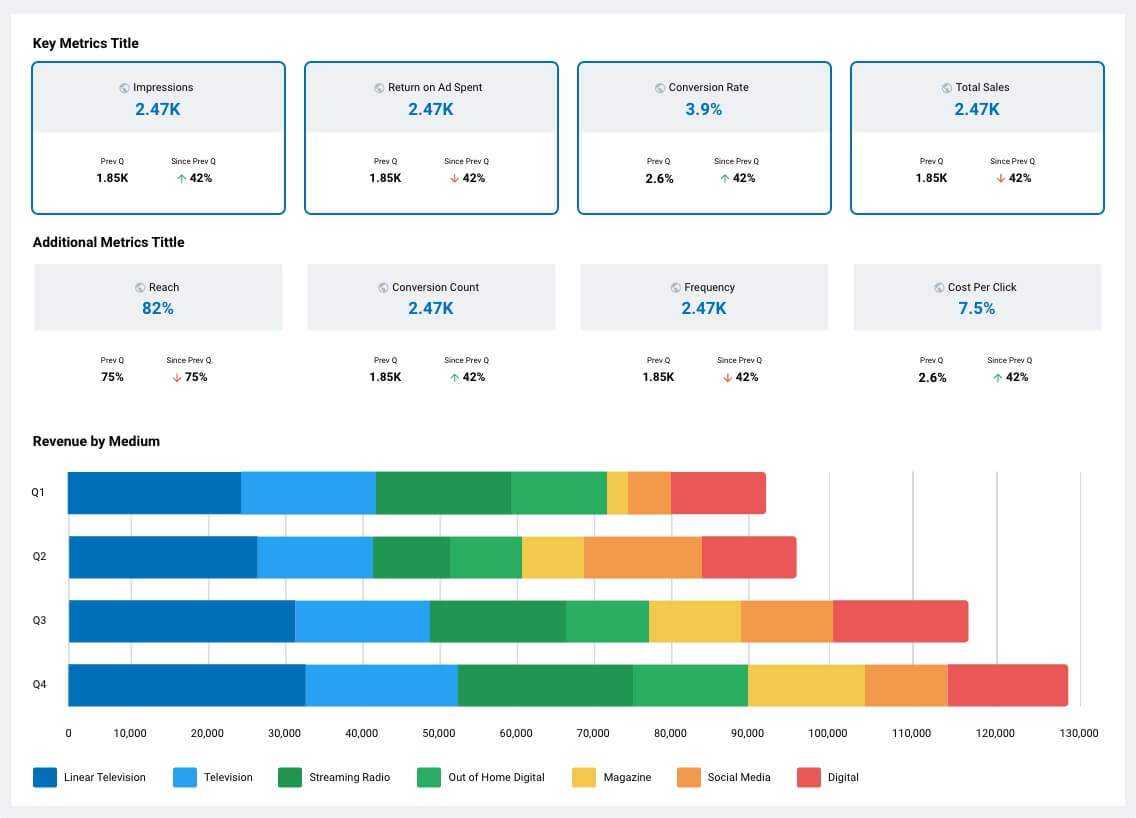
Task: Toggle the Television legend swatch
Action: [185, 777]
